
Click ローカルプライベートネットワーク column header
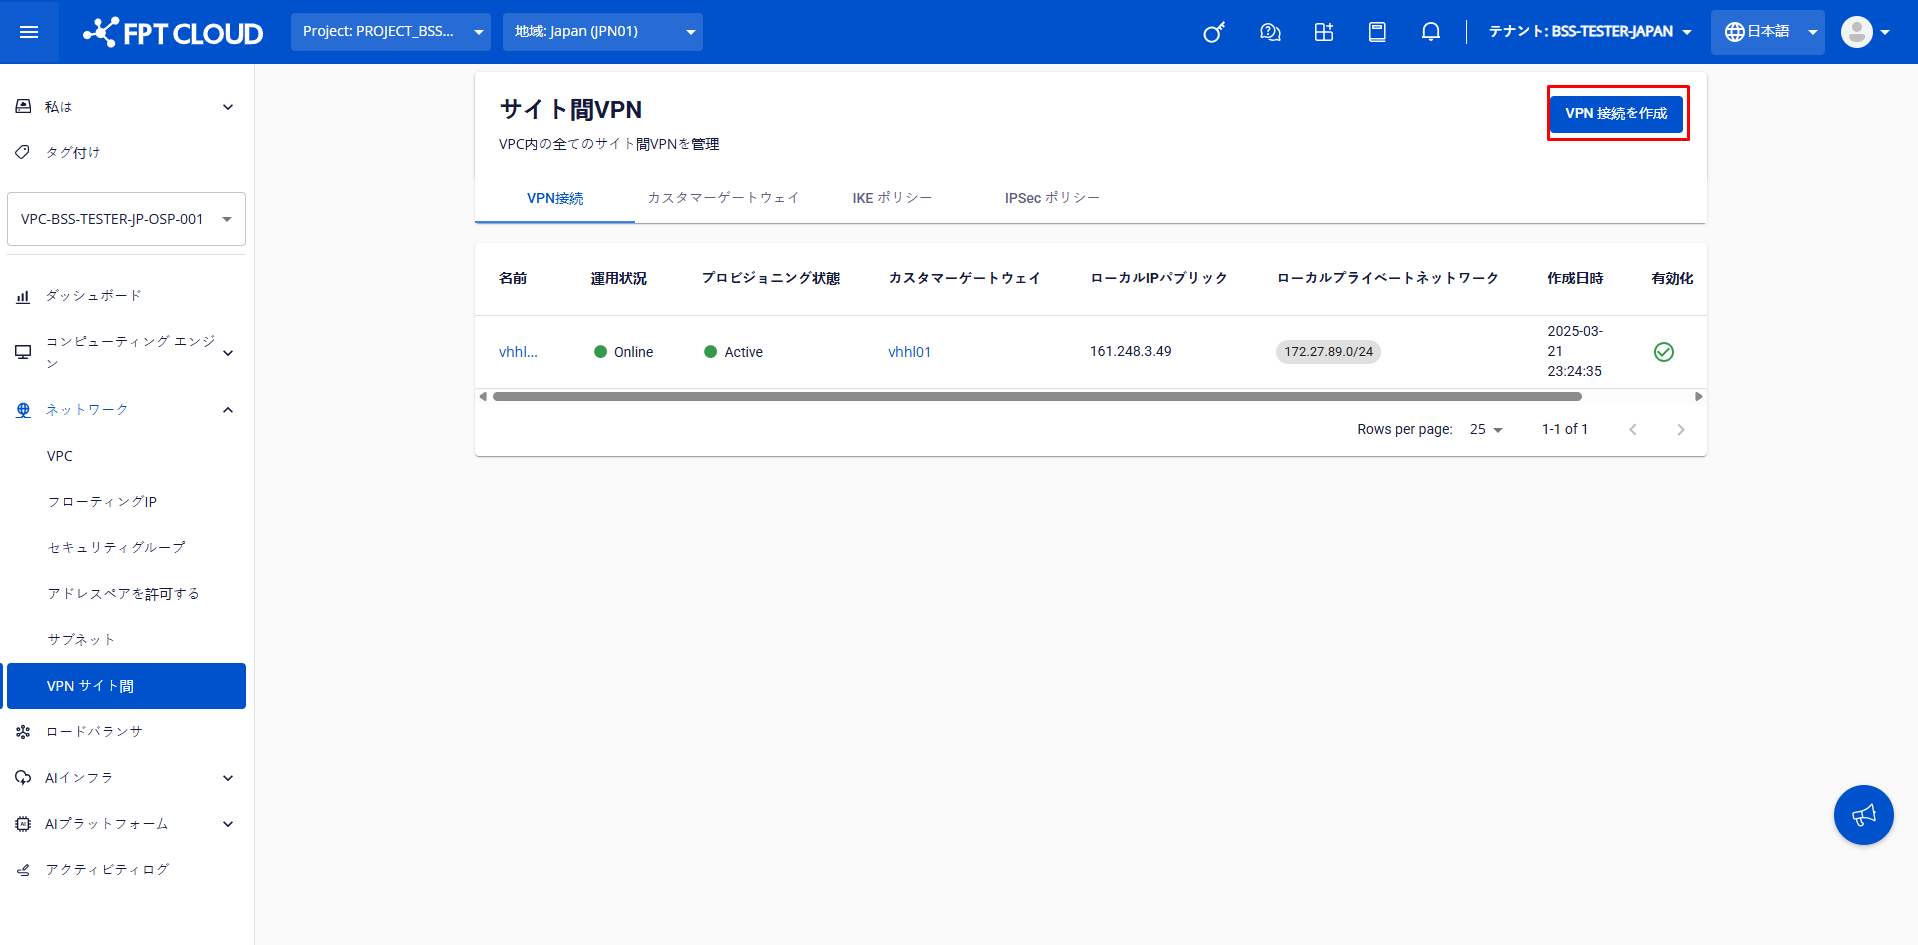click(1387, 278)
